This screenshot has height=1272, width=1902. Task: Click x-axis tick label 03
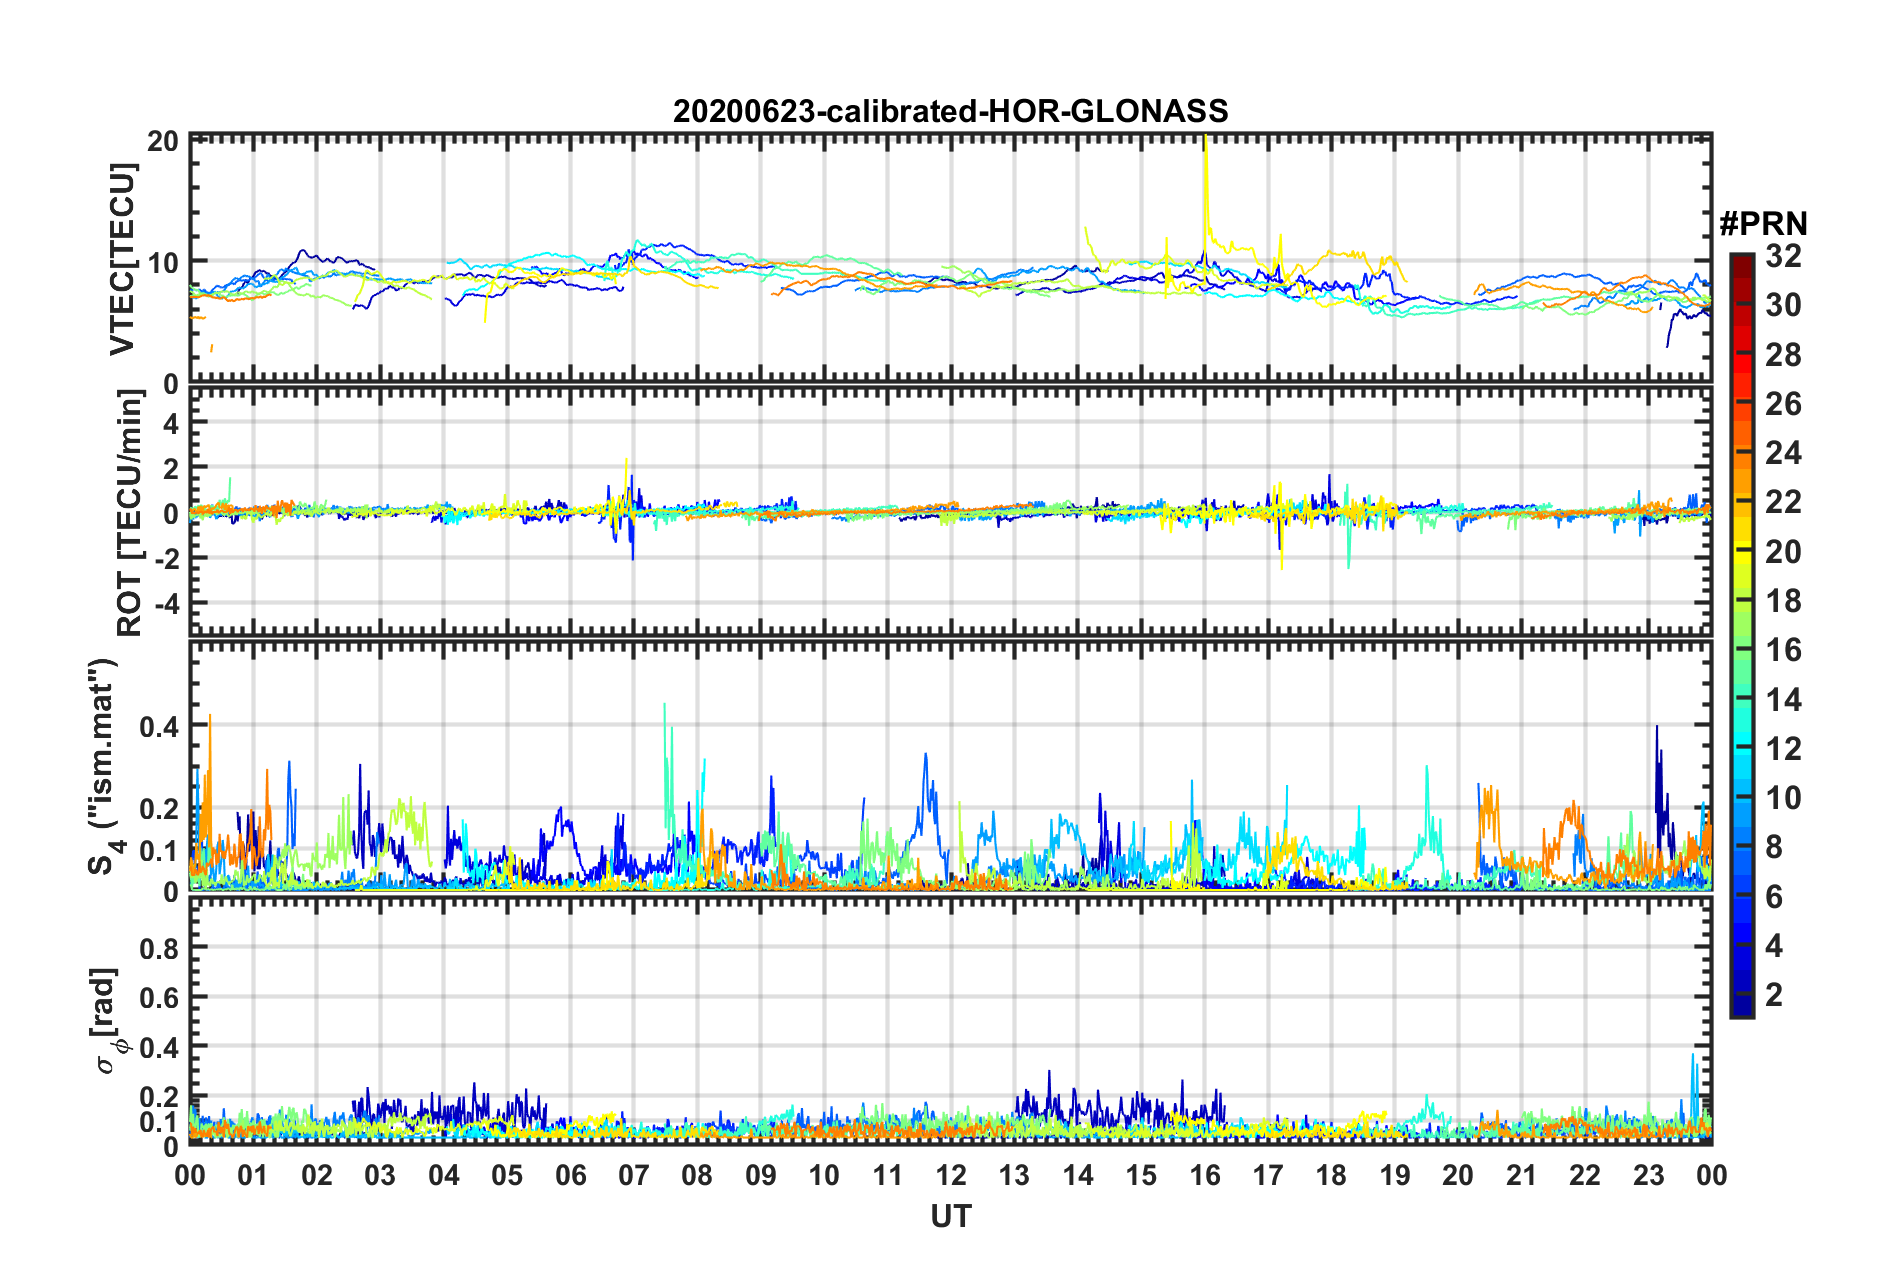click(380, 1175)
